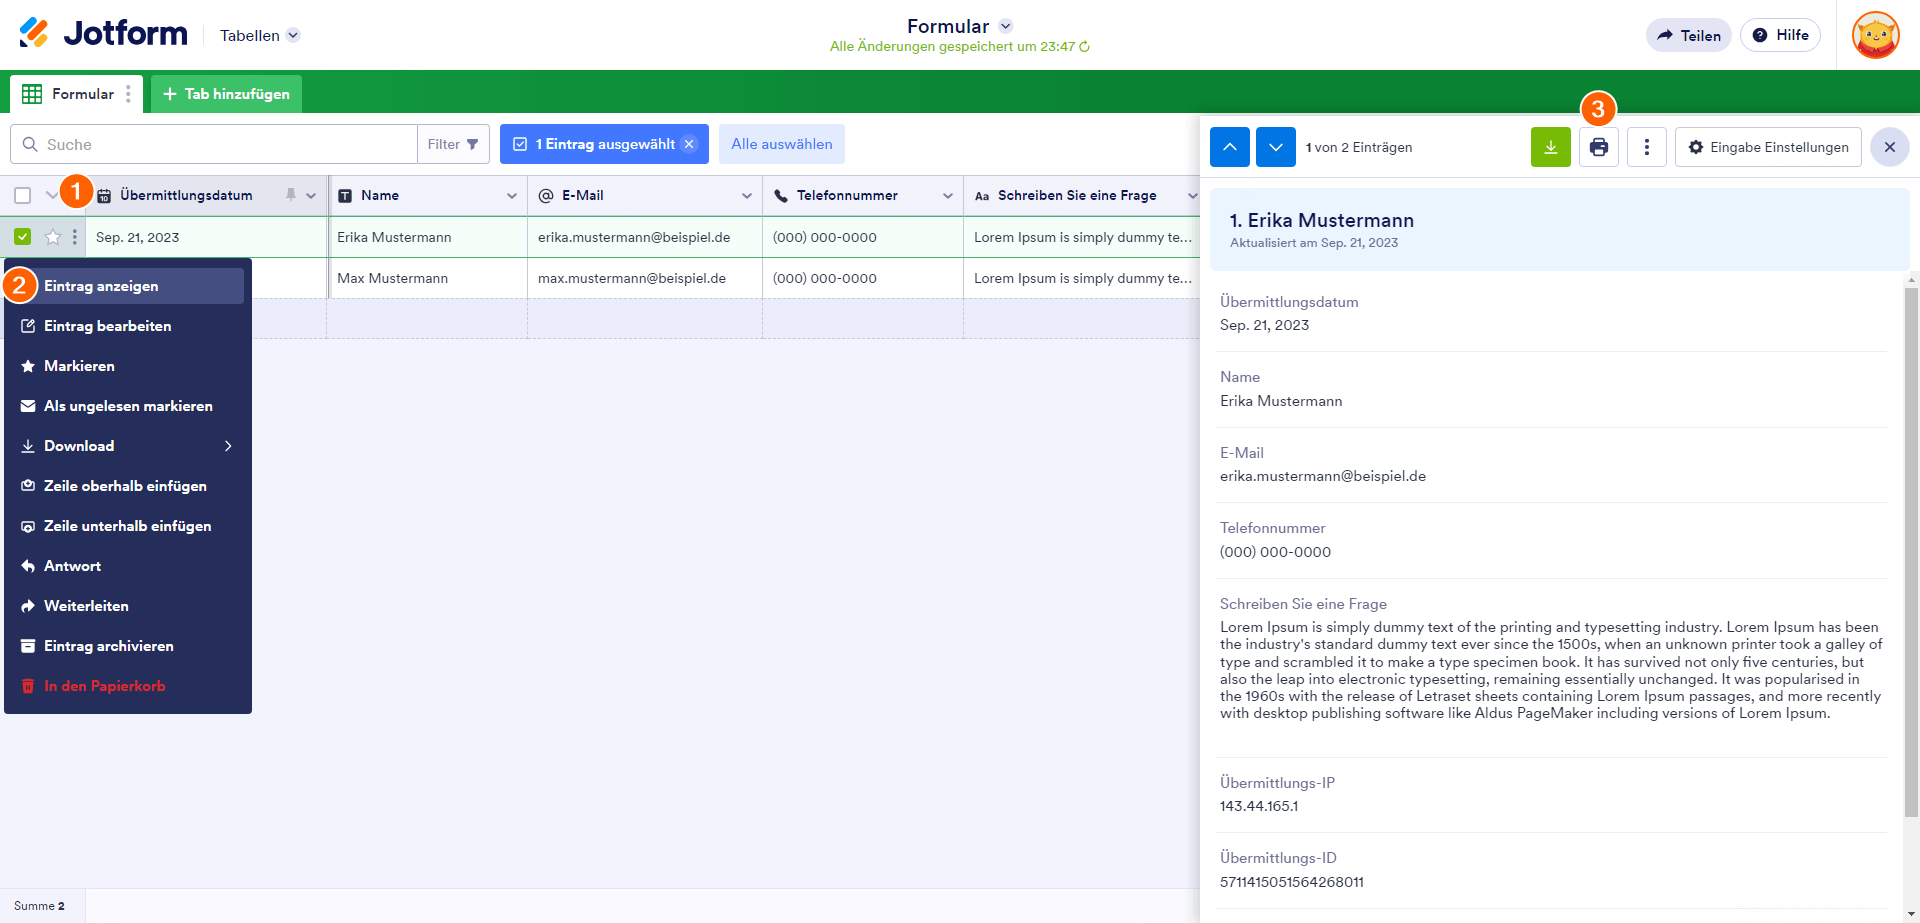Select the 'Max Mustermann' name cell
Viewport: 1920px width, 923px height.
[x=427, y=278]
